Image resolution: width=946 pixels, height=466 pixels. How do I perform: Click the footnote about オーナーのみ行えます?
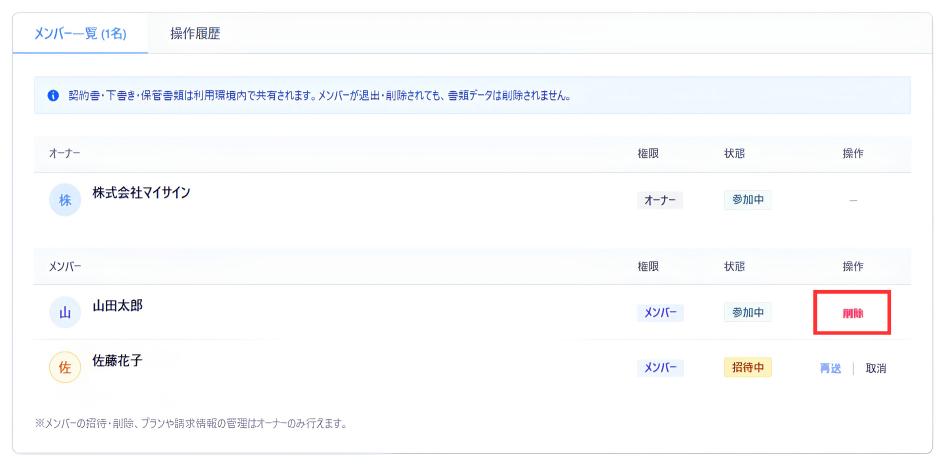pyautogui.click(x=191, y=423)
